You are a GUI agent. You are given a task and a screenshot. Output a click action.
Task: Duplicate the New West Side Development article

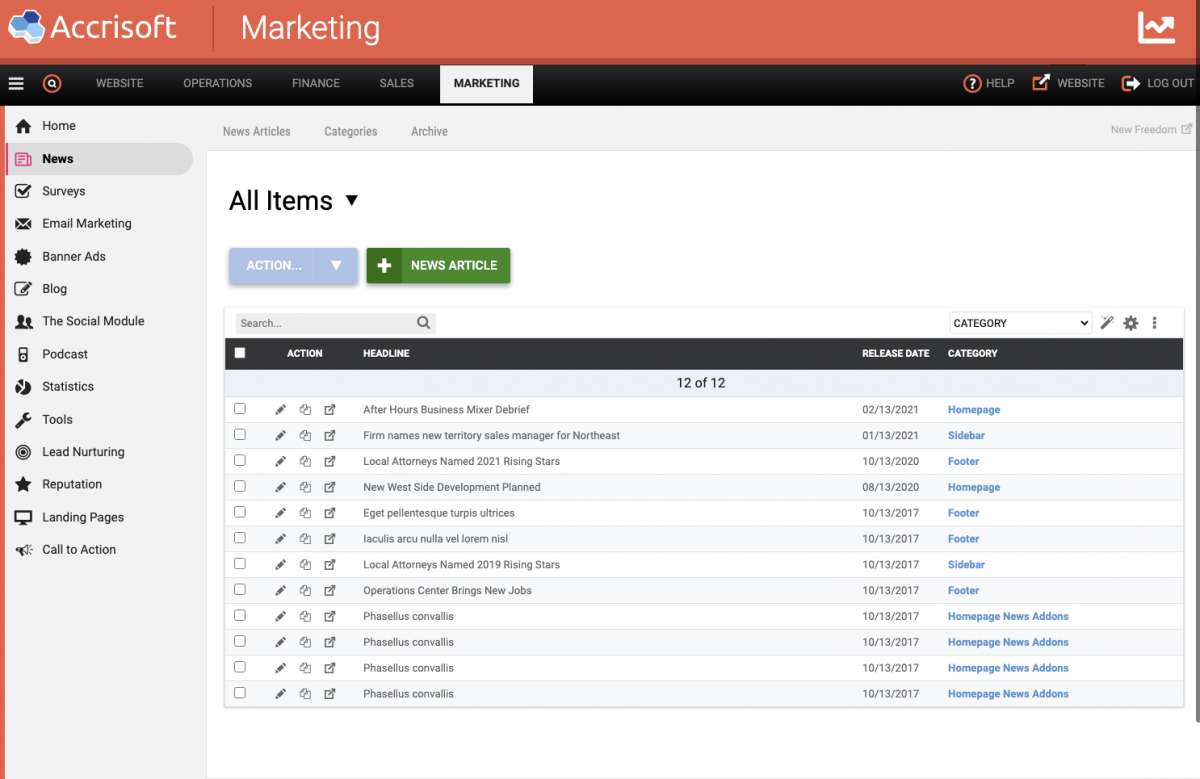pos(305,488)
